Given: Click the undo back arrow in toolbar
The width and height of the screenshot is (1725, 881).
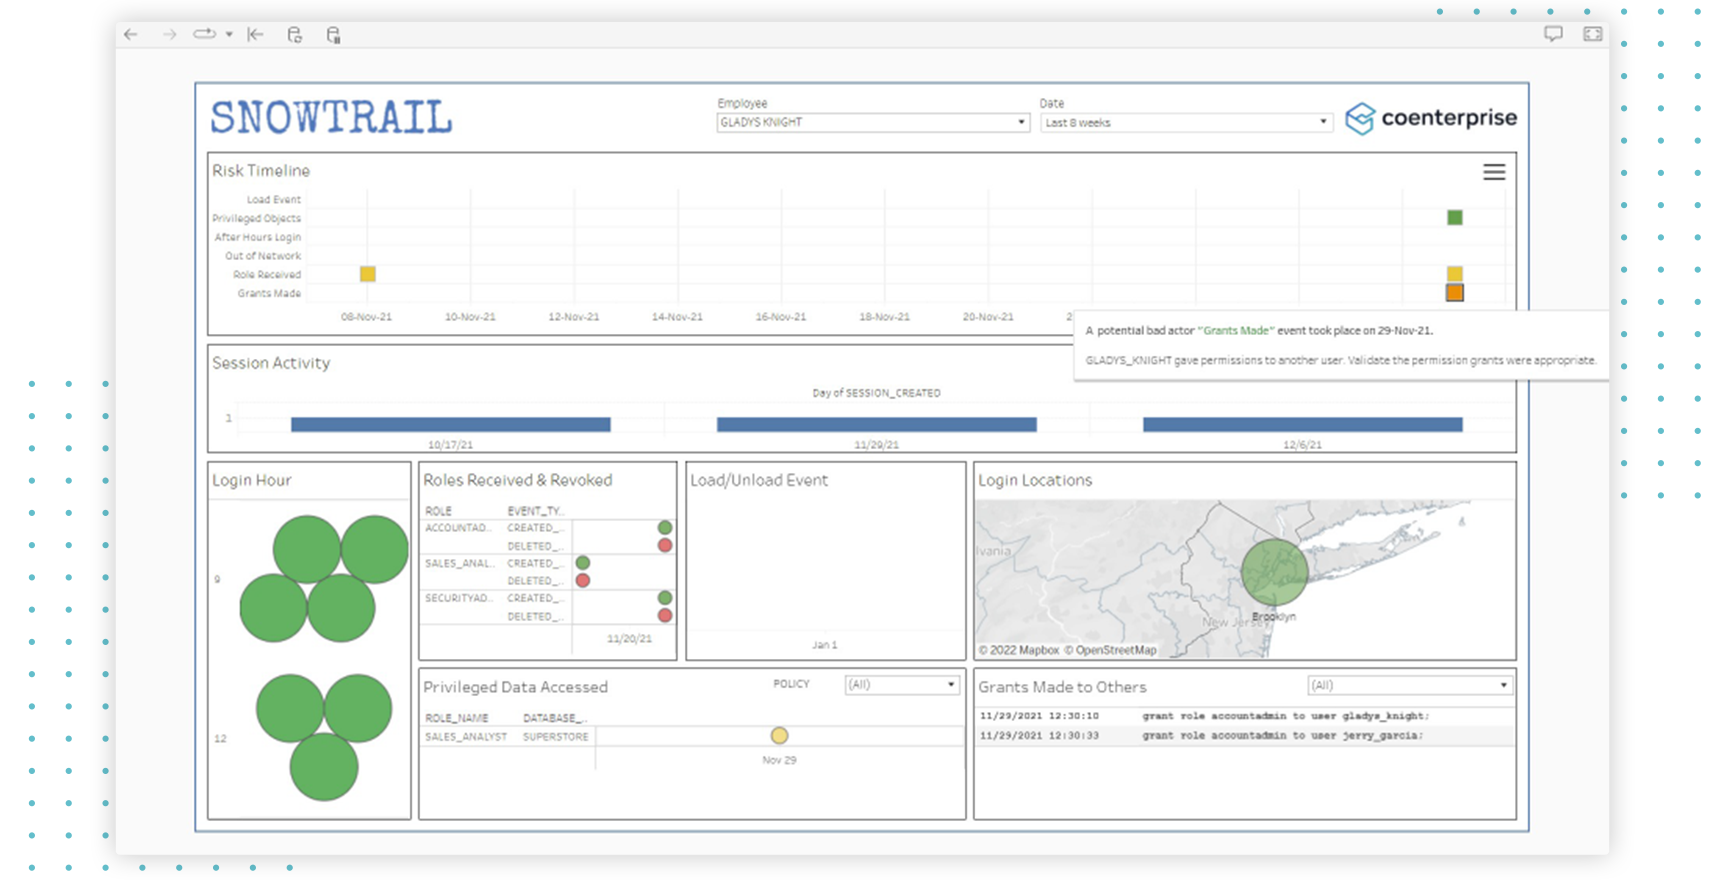Looking at the screenshot, I should [131, 34].
